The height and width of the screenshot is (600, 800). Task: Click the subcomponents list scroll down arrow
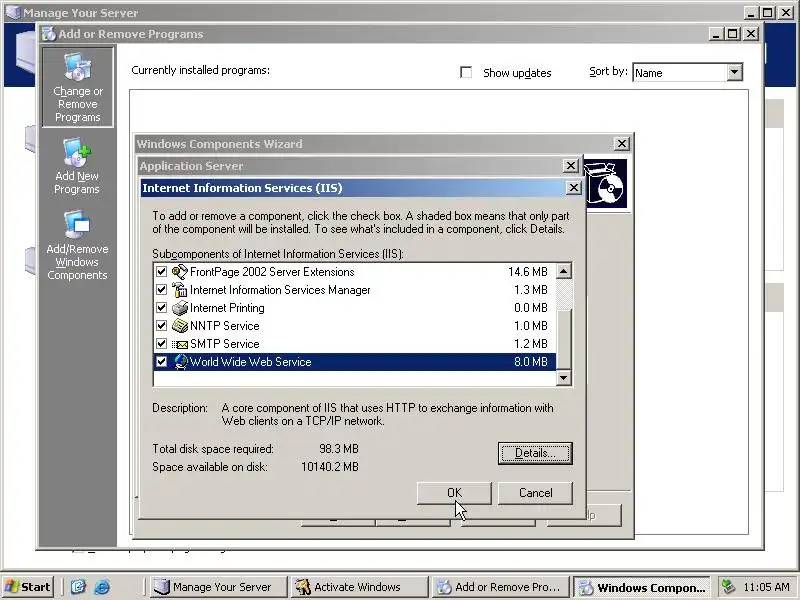pos(563,378)
